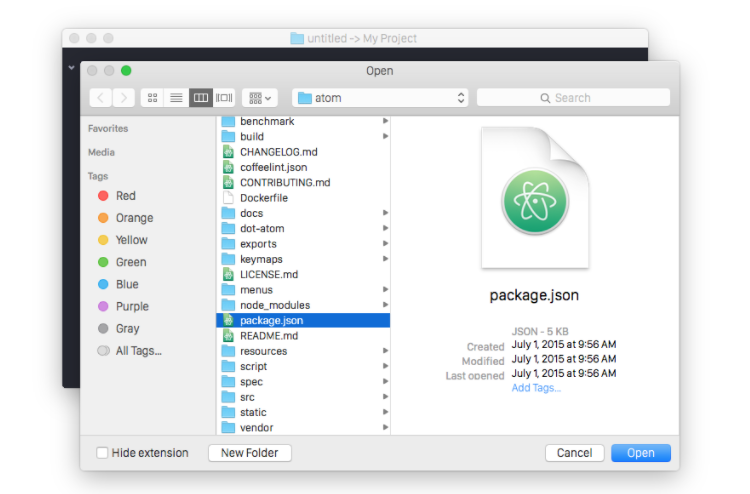Click the Search field
The image size is (750, 494).
(573, 98)
